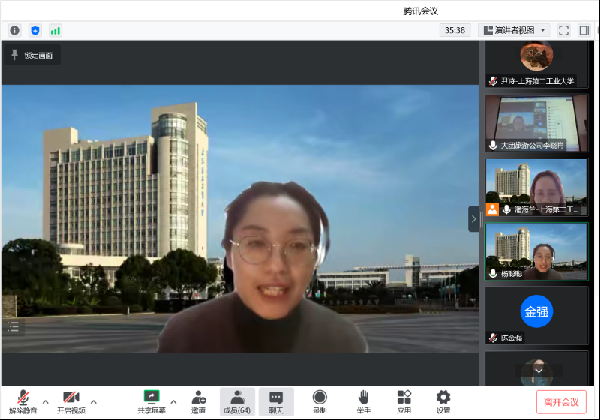
Task: Click the red Leave Meeting button
Action: click(561, 402)
